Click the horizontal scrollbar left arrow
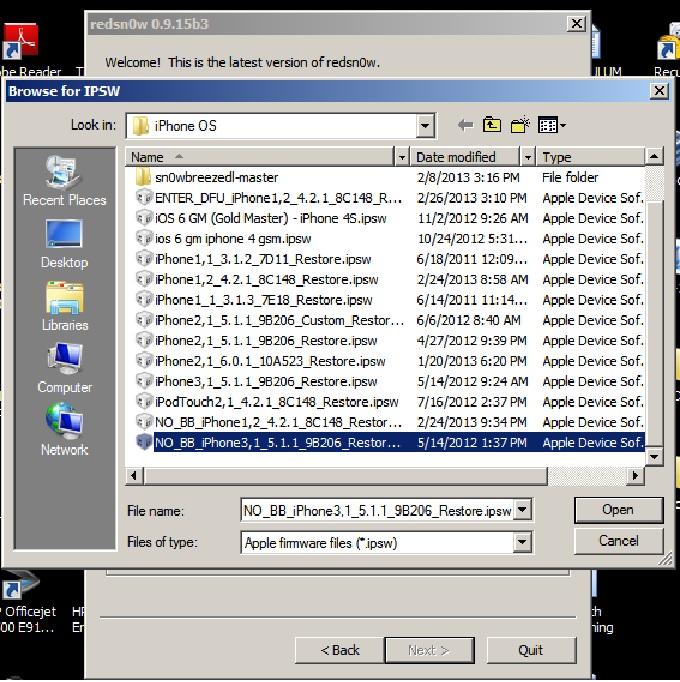This screenshot has height=682, width=680. coord(134,476)
